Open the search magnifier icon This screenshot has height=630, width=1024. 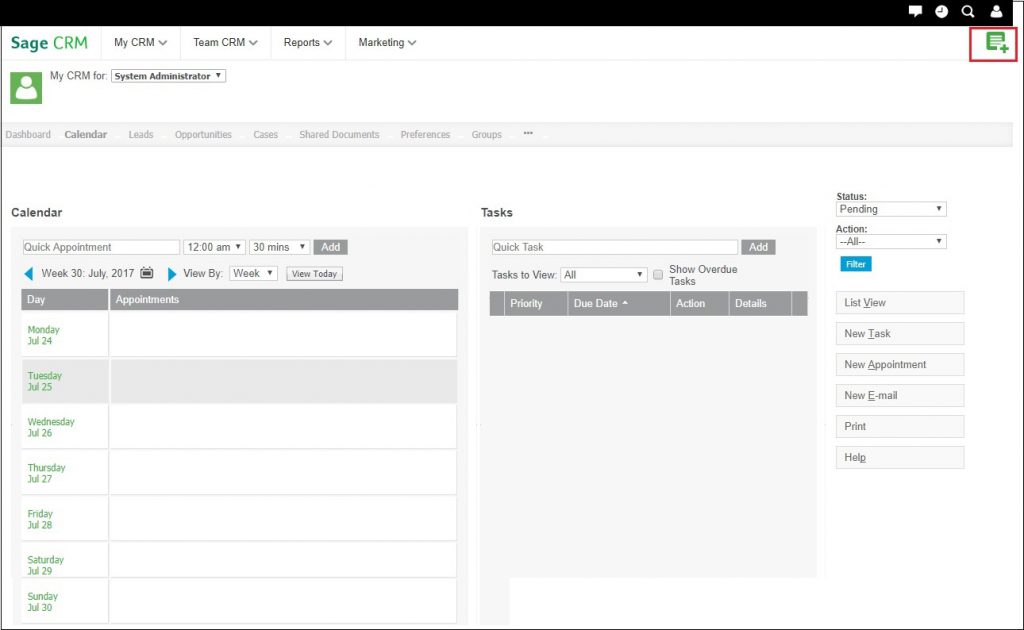pos(968,11)
